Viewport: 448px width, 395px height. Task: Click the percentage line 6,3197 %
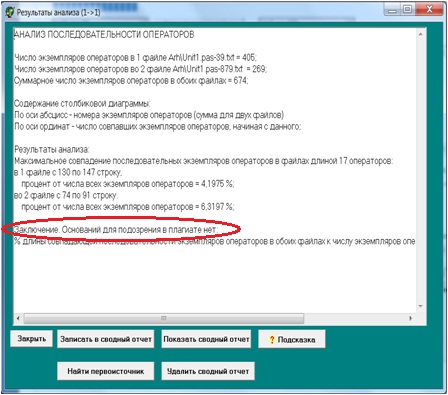pos(128,207)
